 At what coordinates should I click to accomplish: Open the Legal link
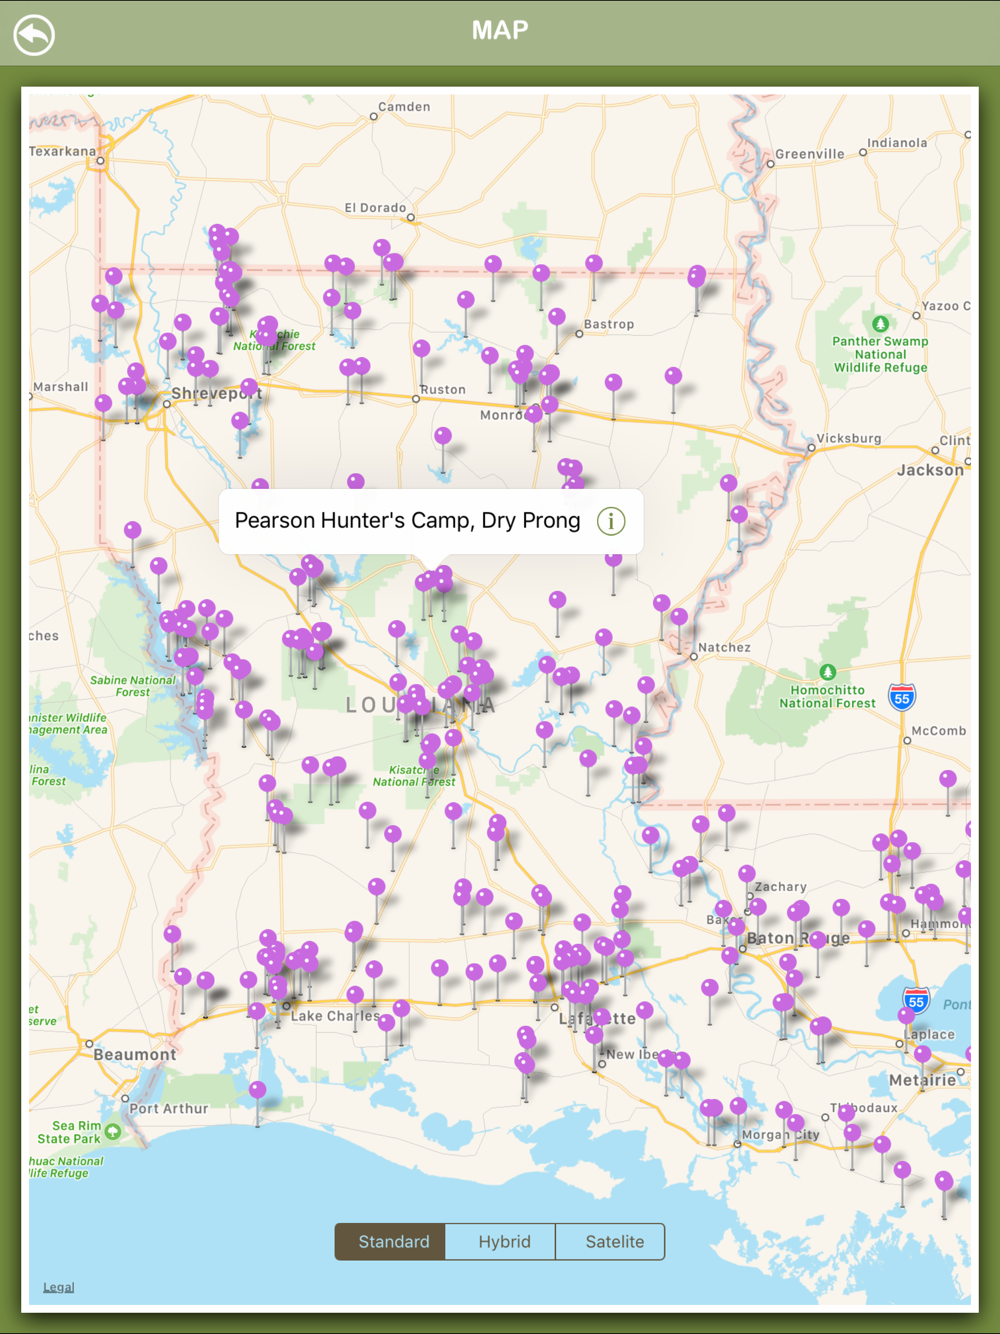click(x=58, y=1287)
